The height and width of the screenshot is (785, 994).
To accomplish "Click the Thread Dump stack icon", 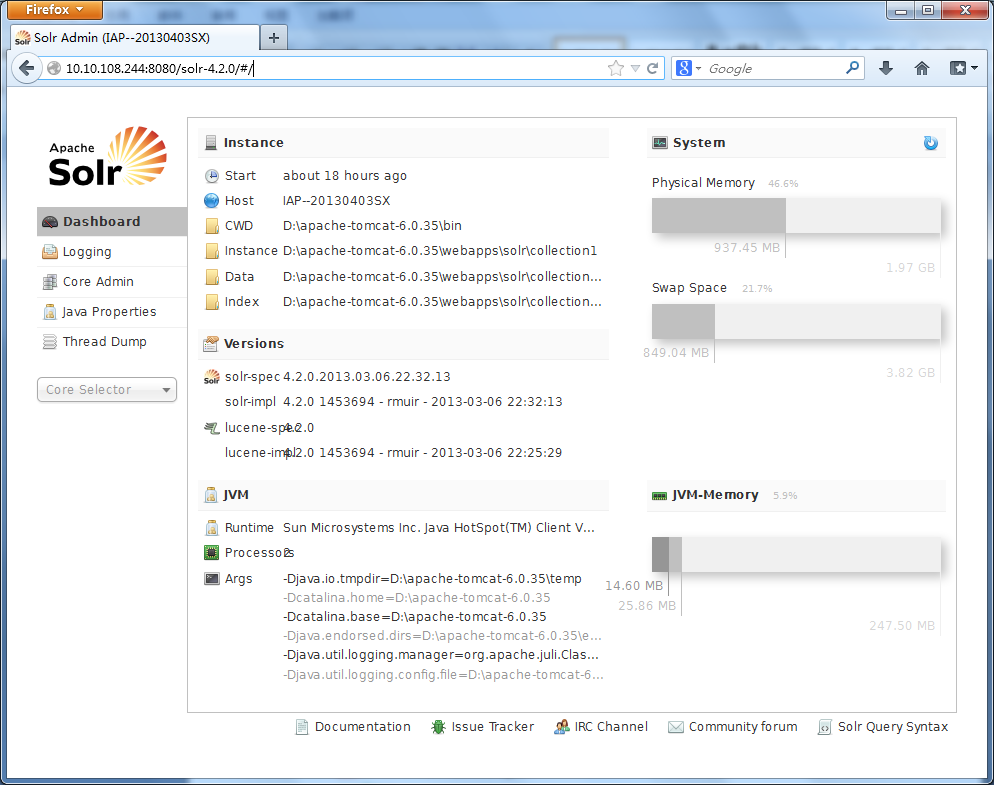I will [49, 342].
